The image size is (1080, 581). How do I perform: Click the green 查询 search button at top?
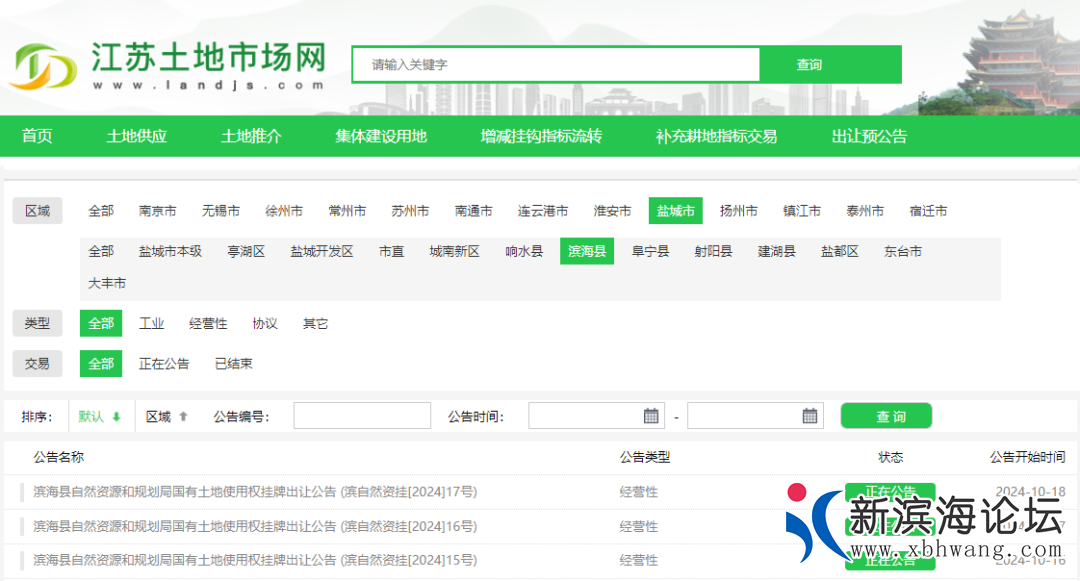[809, 65]
